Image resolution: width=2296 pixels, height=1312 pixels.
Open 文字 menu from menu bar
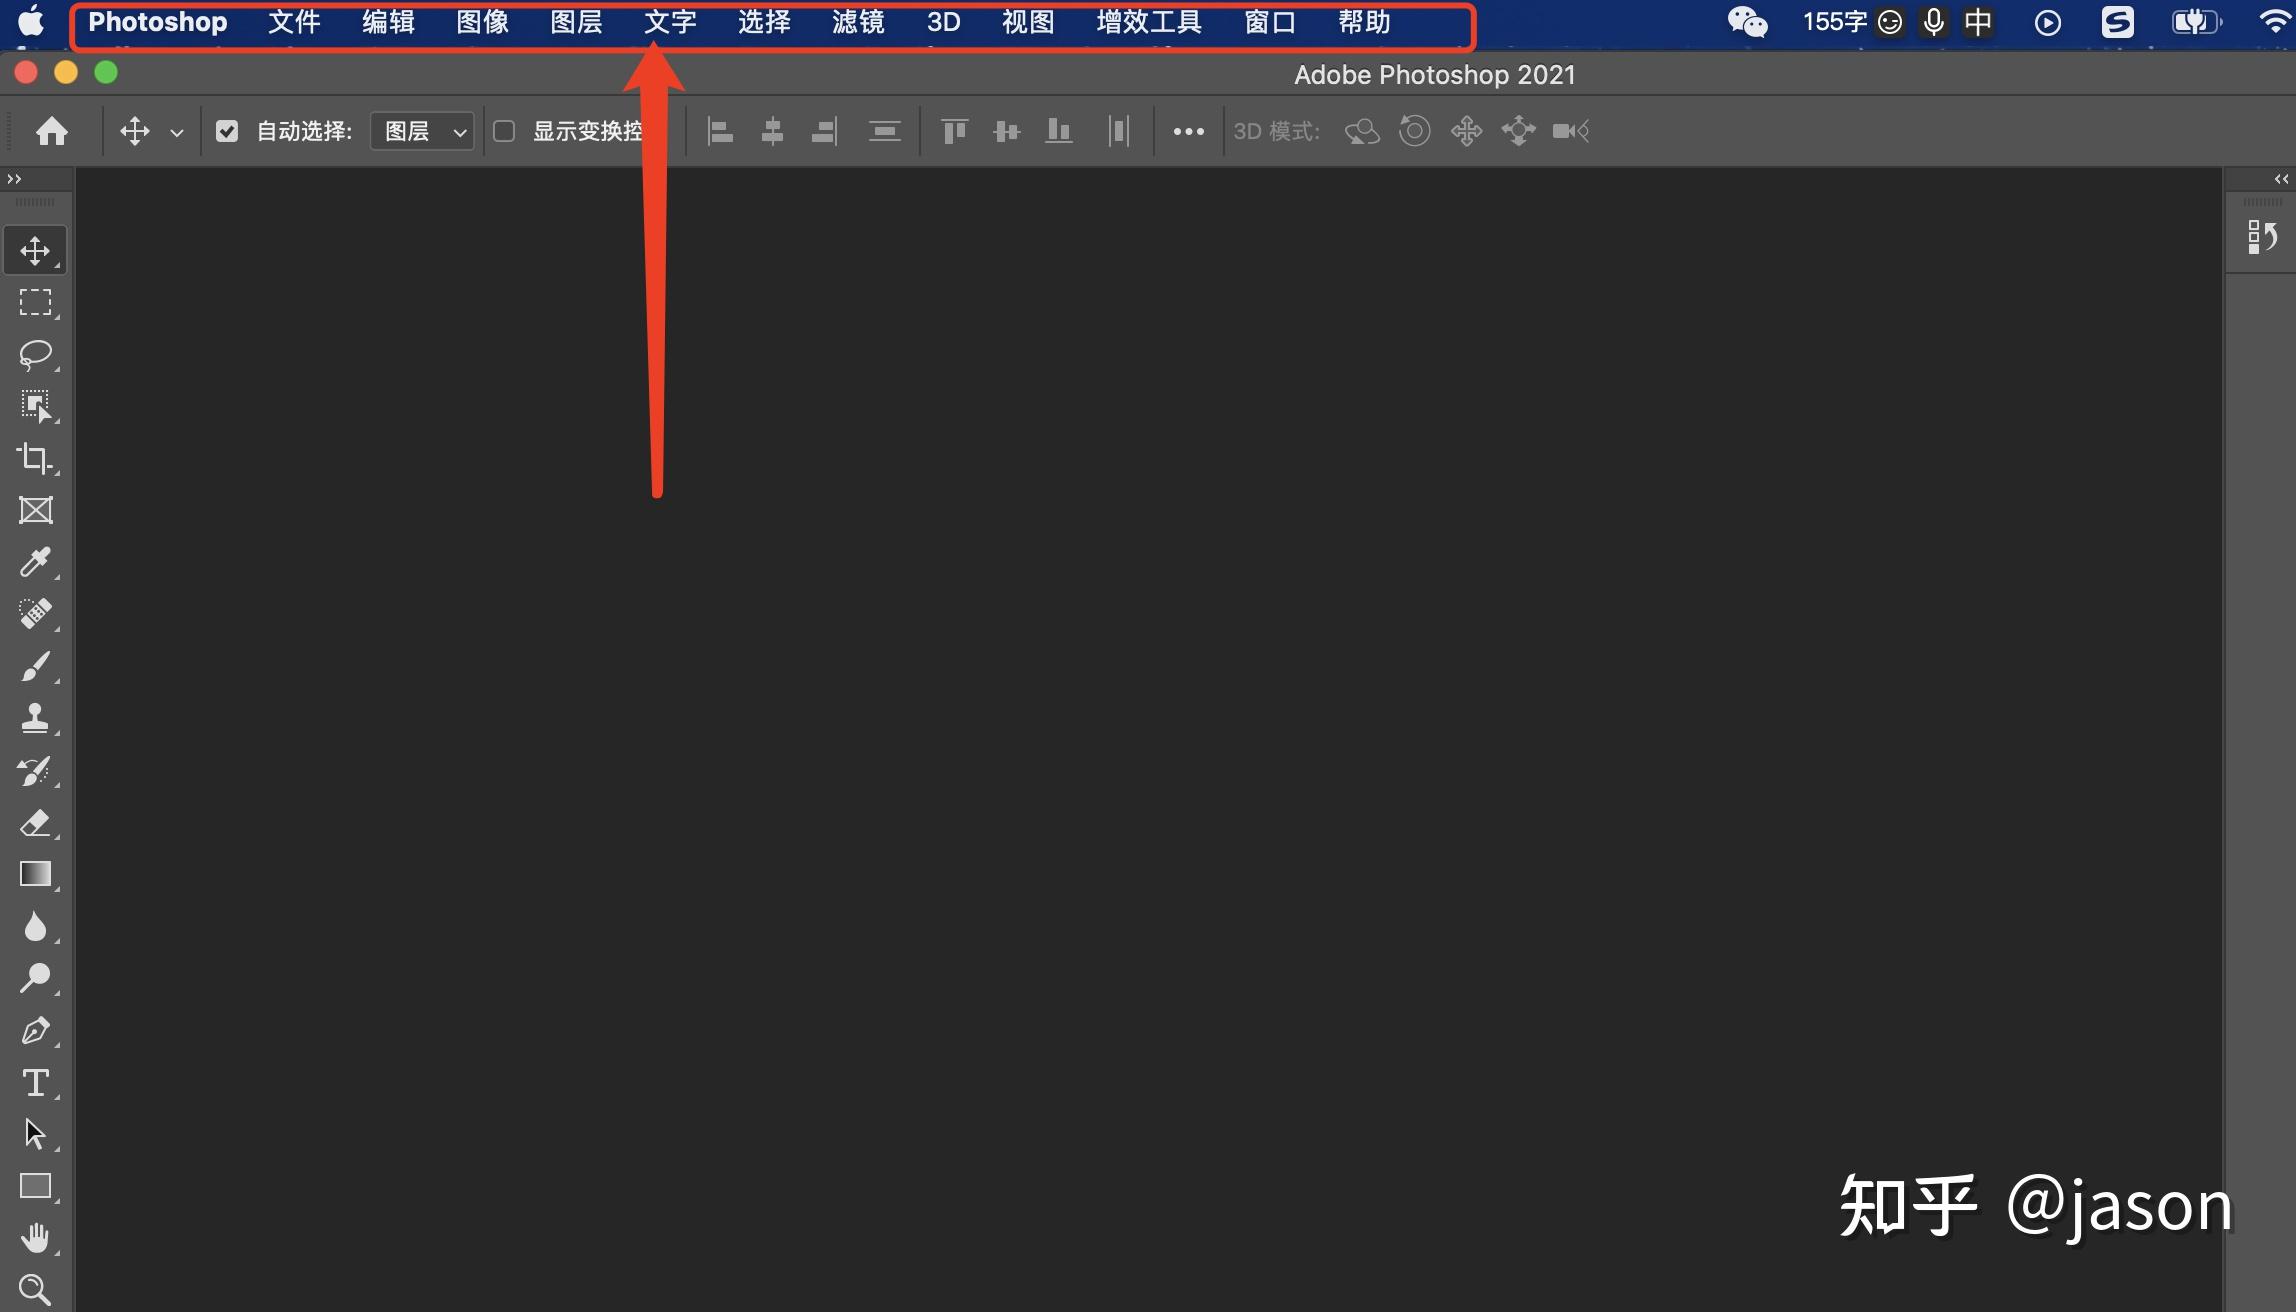(x=669, y=22)
